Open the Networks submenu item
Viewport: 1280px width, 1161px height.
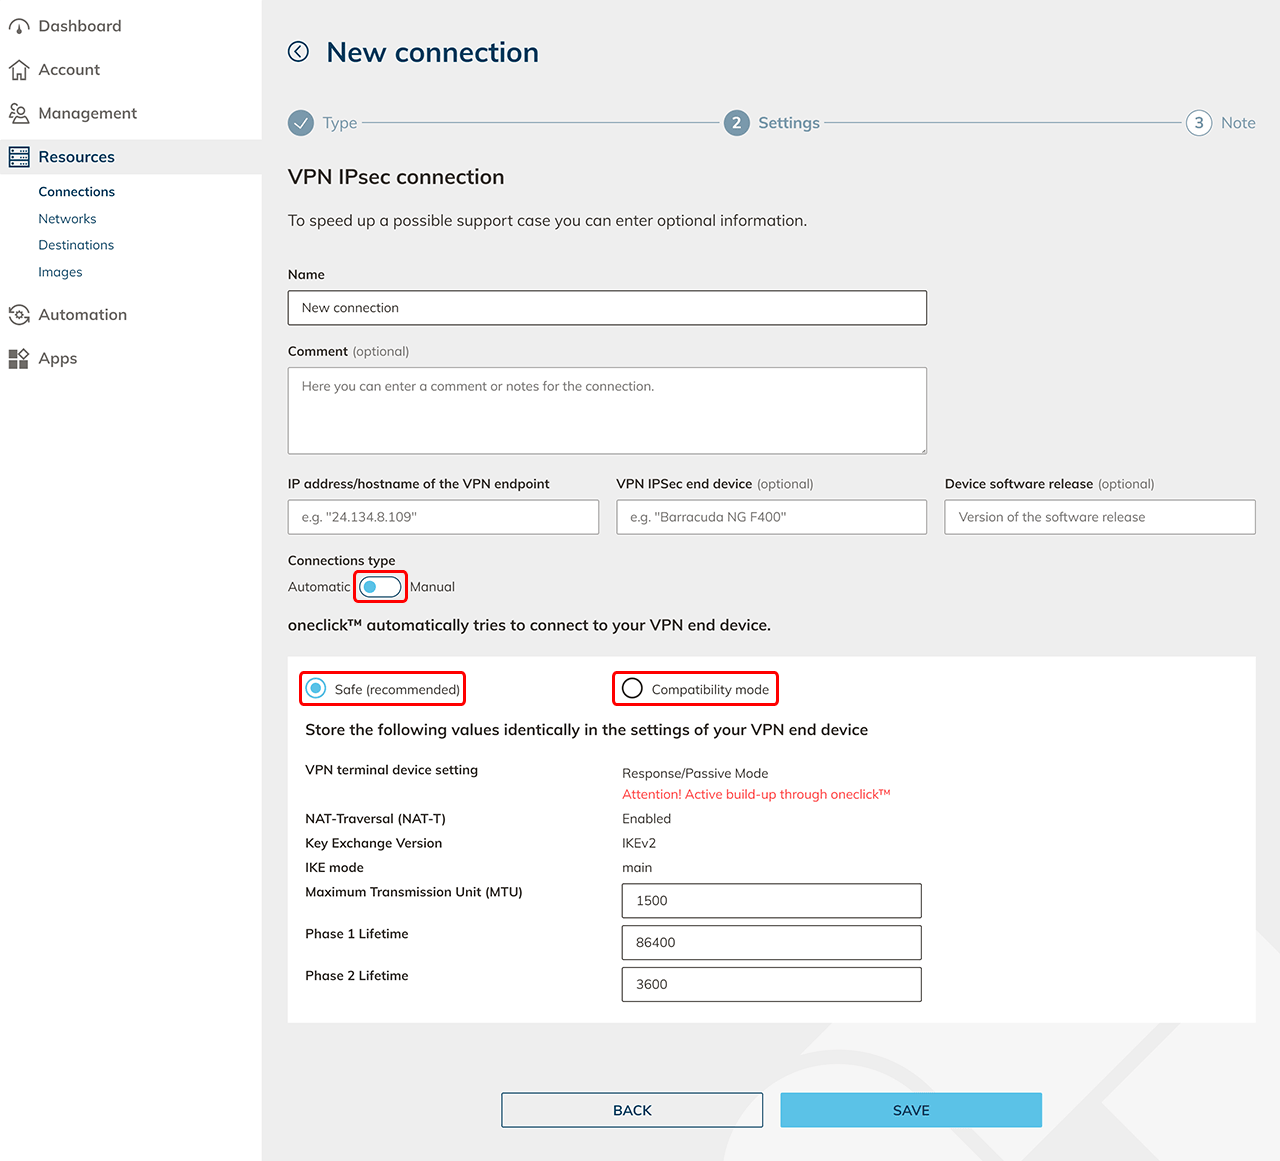(67, 219)
